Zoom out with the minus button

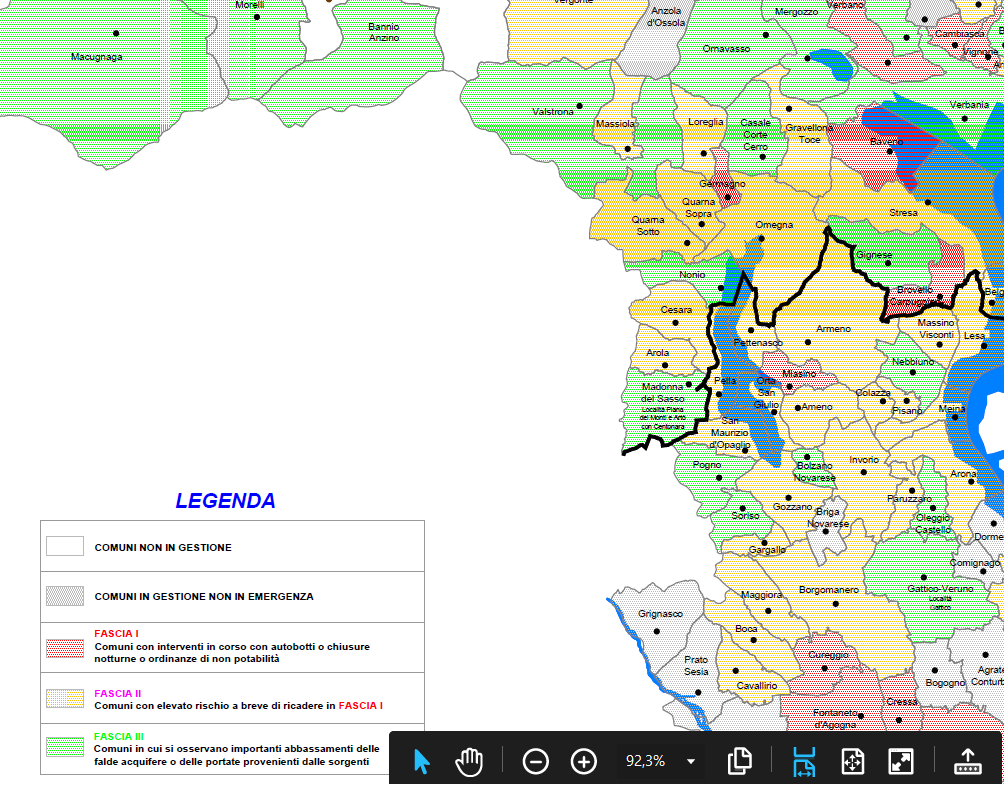(x=536, y=762)
